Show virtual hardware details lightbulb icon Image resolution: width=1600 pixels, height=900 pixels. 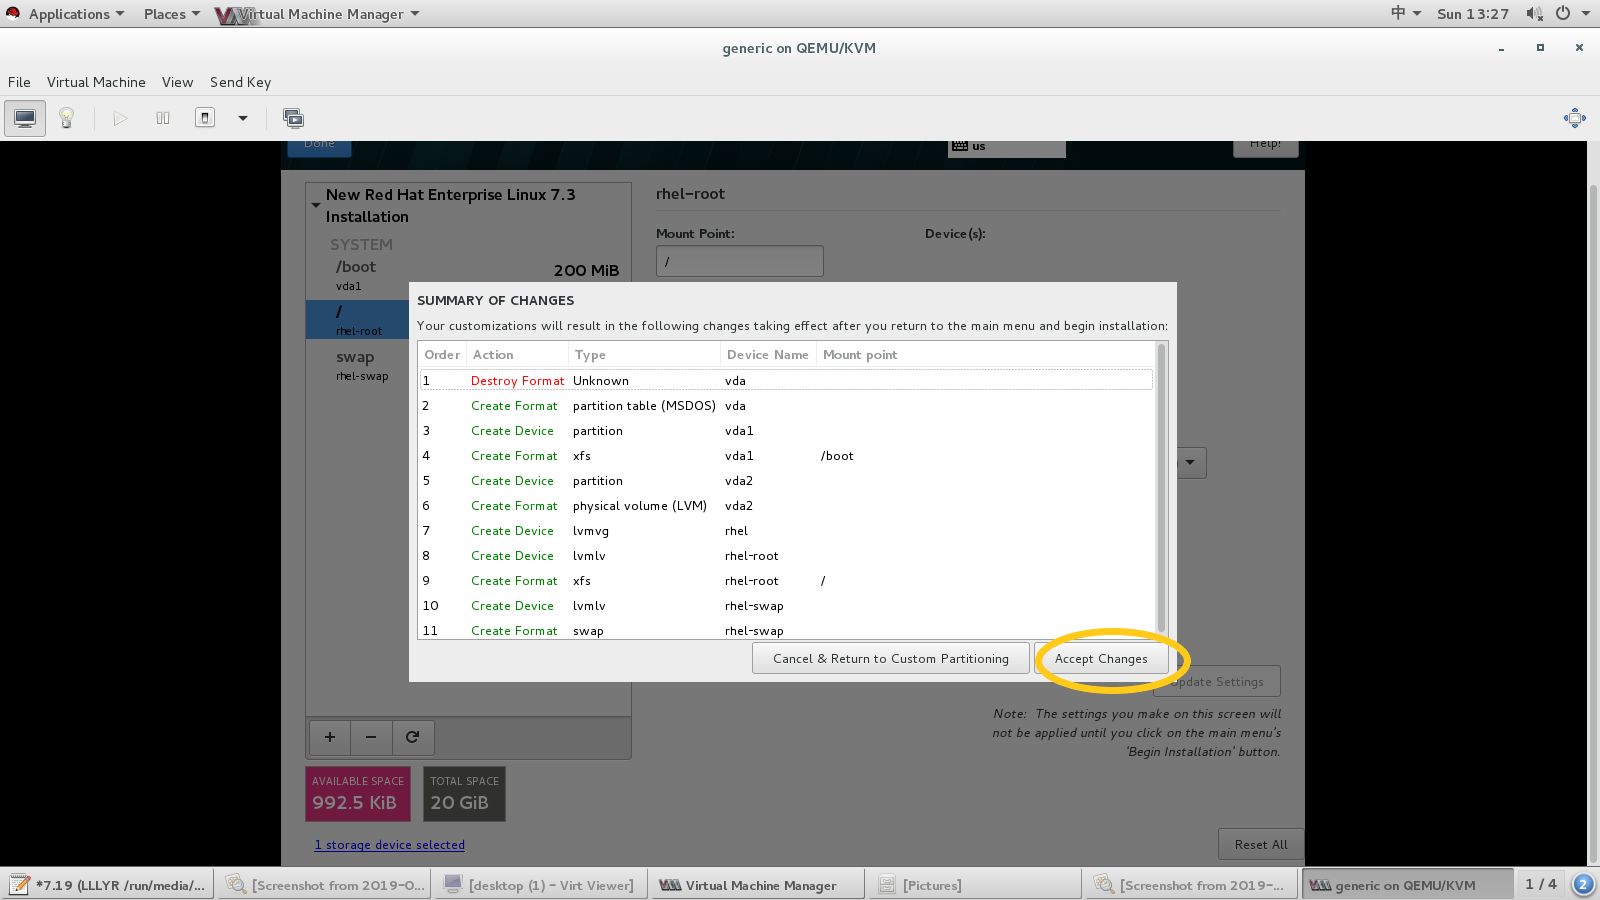pos(67,118)
